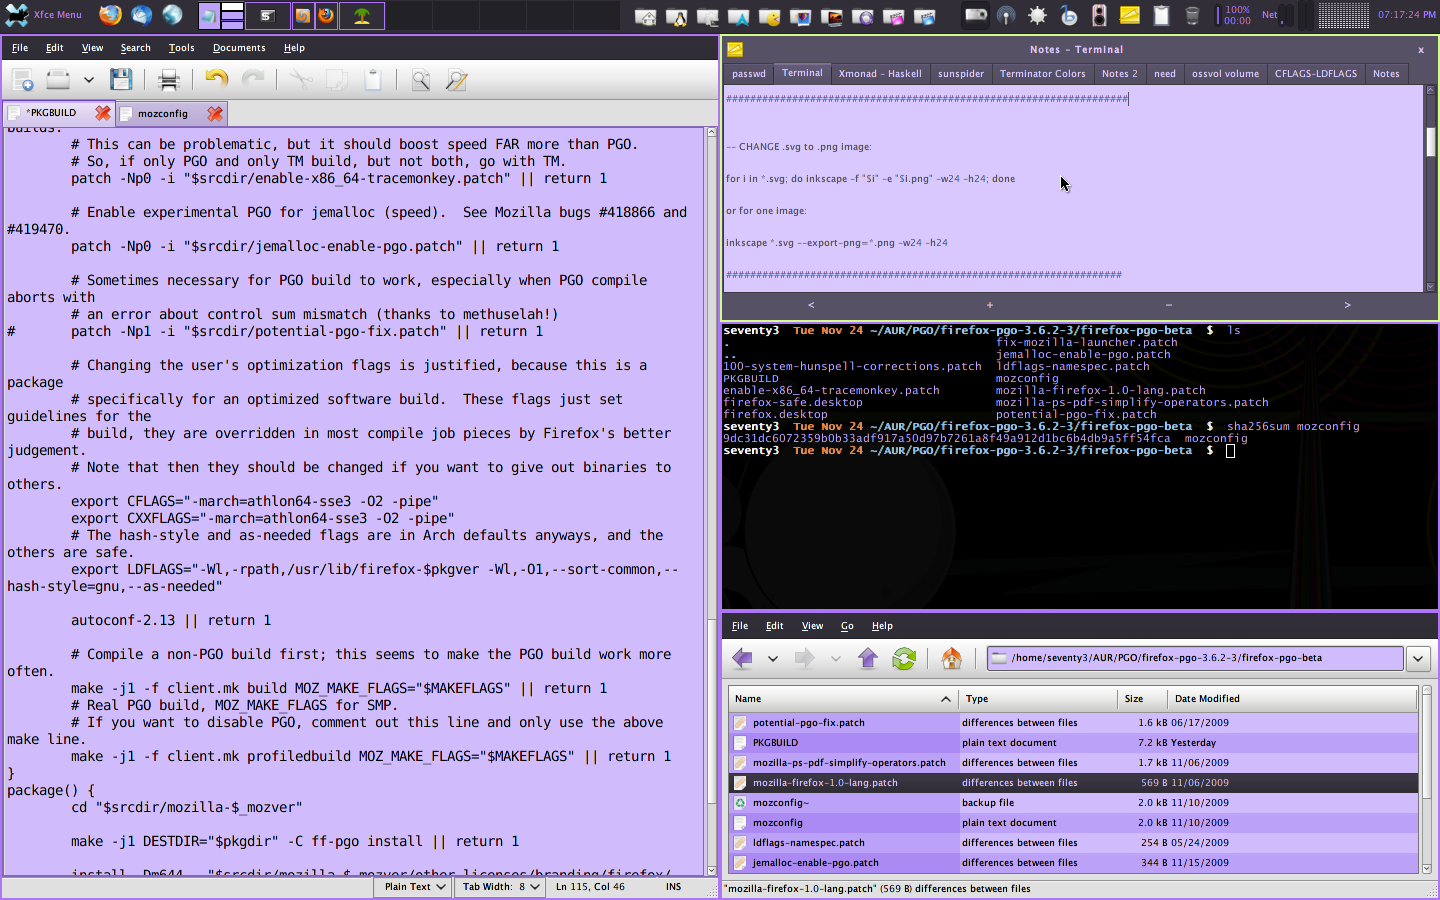Go to home folder in file manager
The width and height of the screenshot is (1440, 900).
click(x=952, y=658)
